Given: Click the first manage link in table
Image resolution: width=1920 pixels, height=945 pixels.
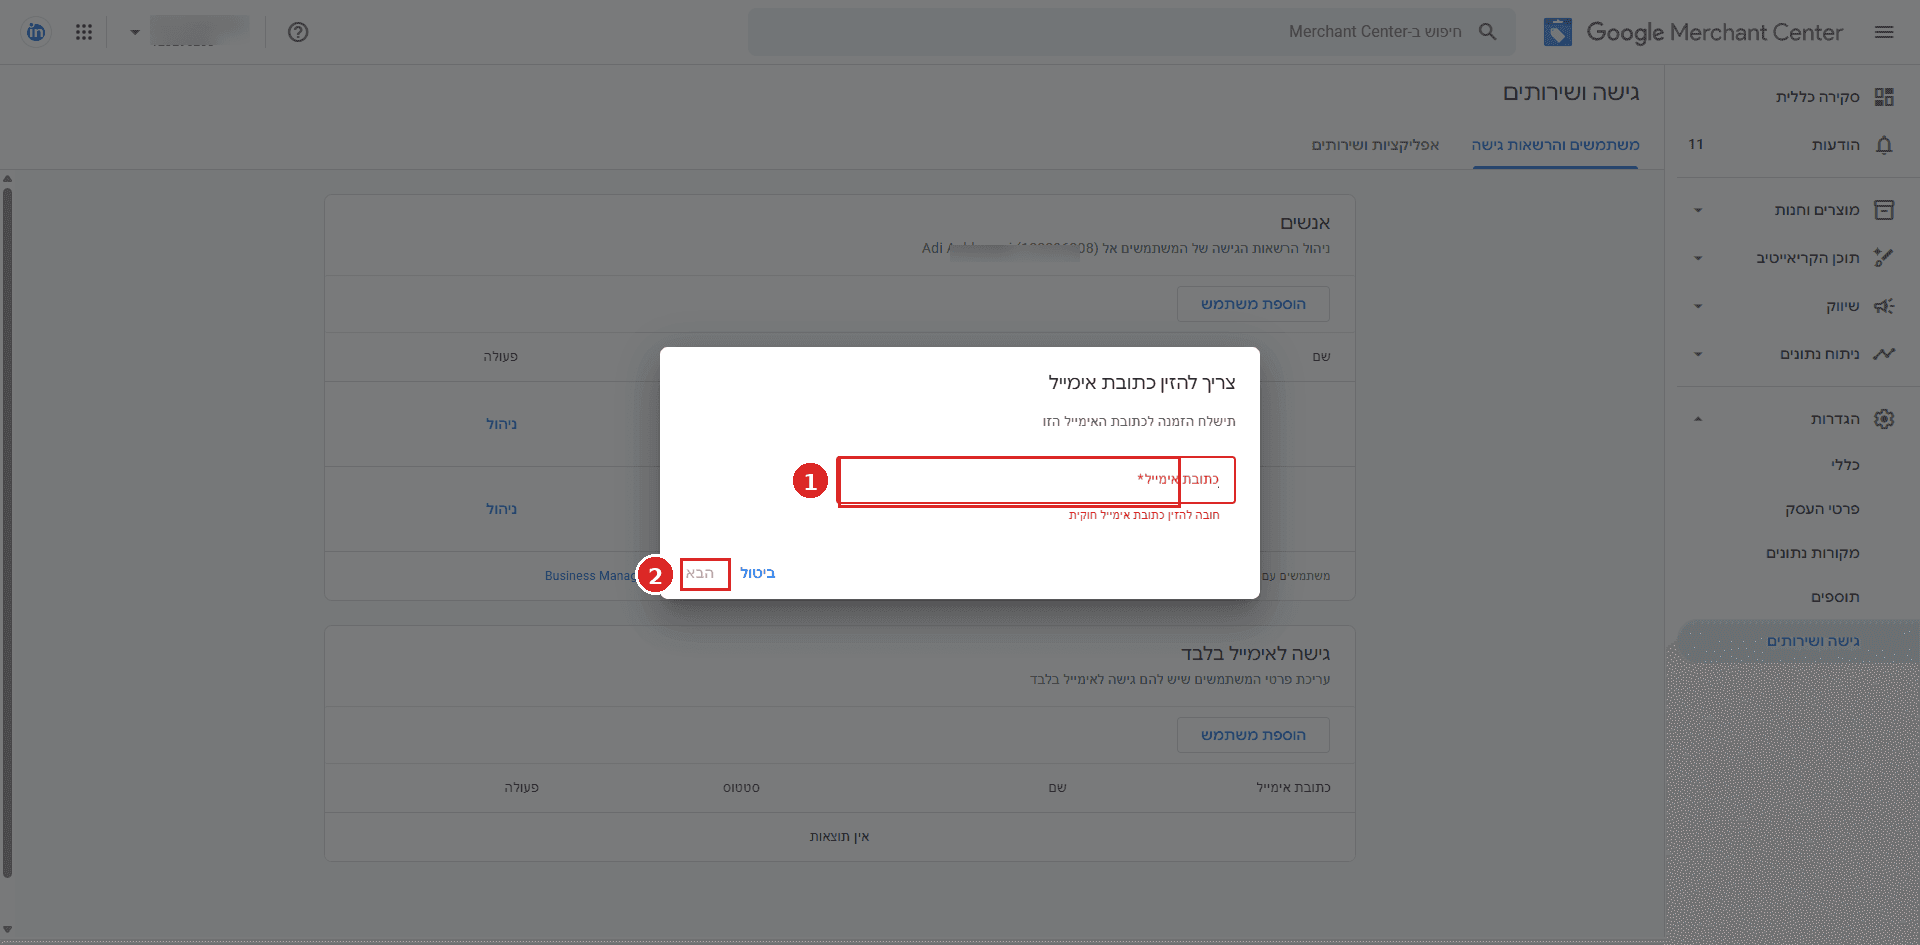Looking at the screenshot, I should pos(501,424).
